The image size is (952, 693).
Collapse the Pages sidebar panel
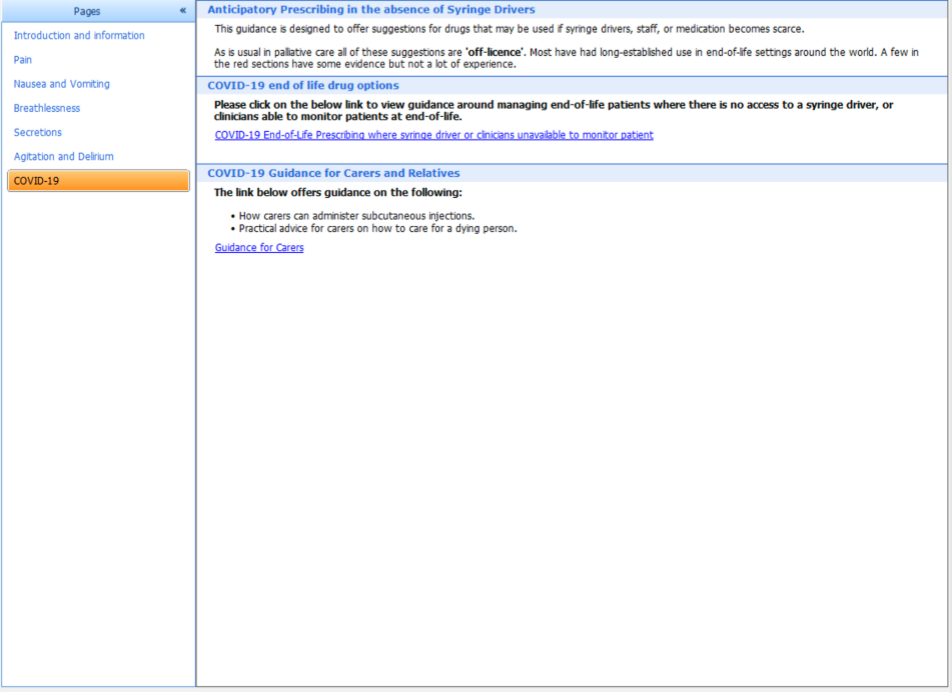[x=183, y=10]
